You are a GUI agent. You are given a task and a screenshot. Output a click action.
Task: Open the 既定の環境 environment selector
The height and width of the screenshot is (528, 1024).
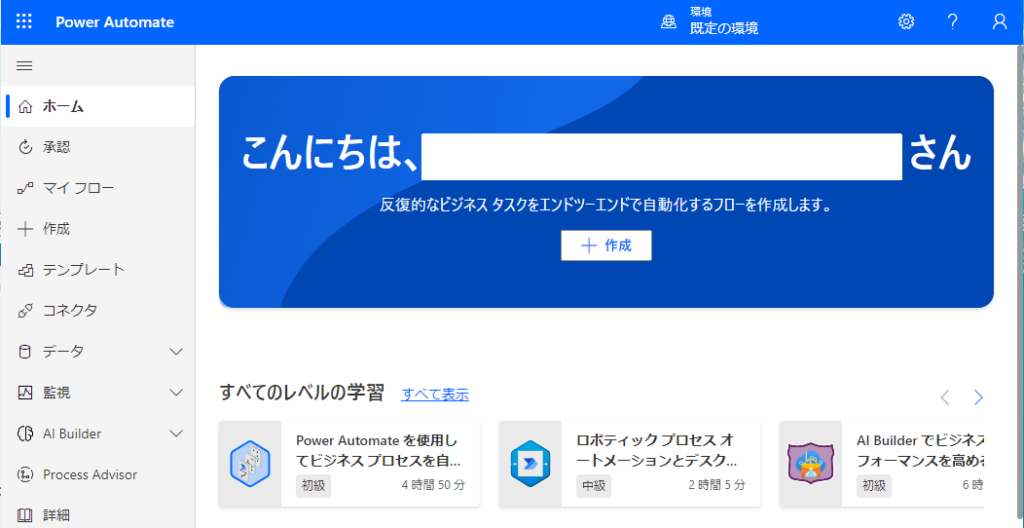click(709, 22)
